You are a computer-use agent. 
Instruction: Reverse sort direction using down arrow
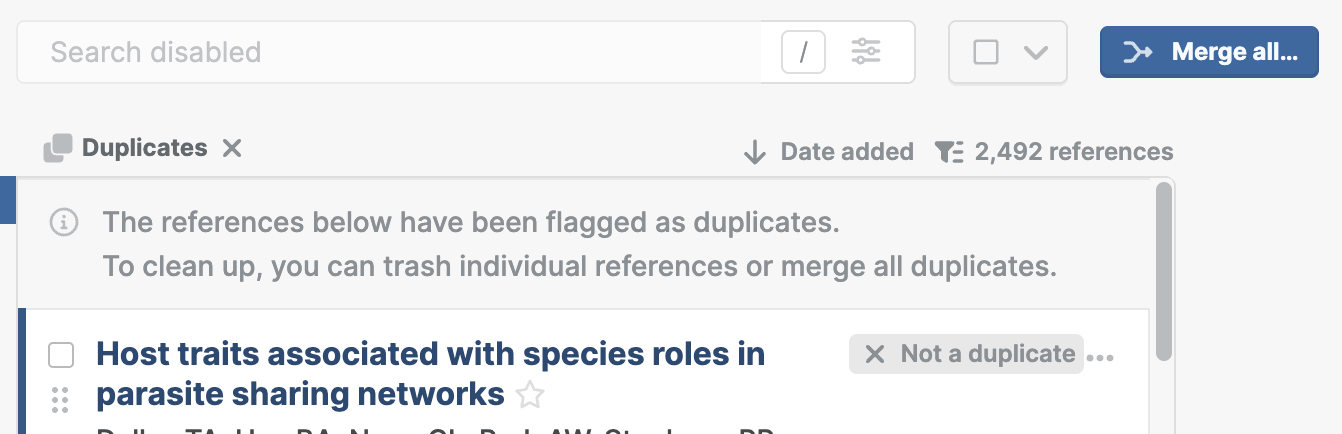coord(755,152)
